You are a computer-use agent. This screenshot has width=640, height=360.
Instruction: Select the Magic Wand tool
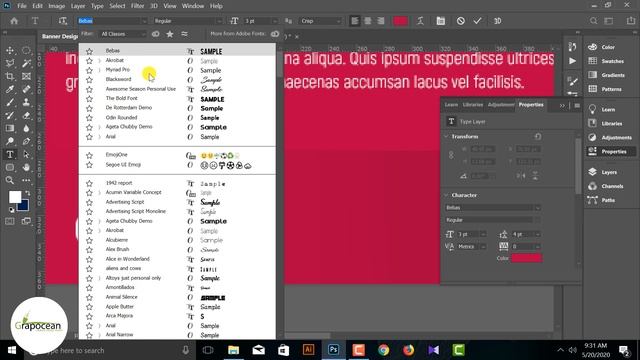pos(26,63)
